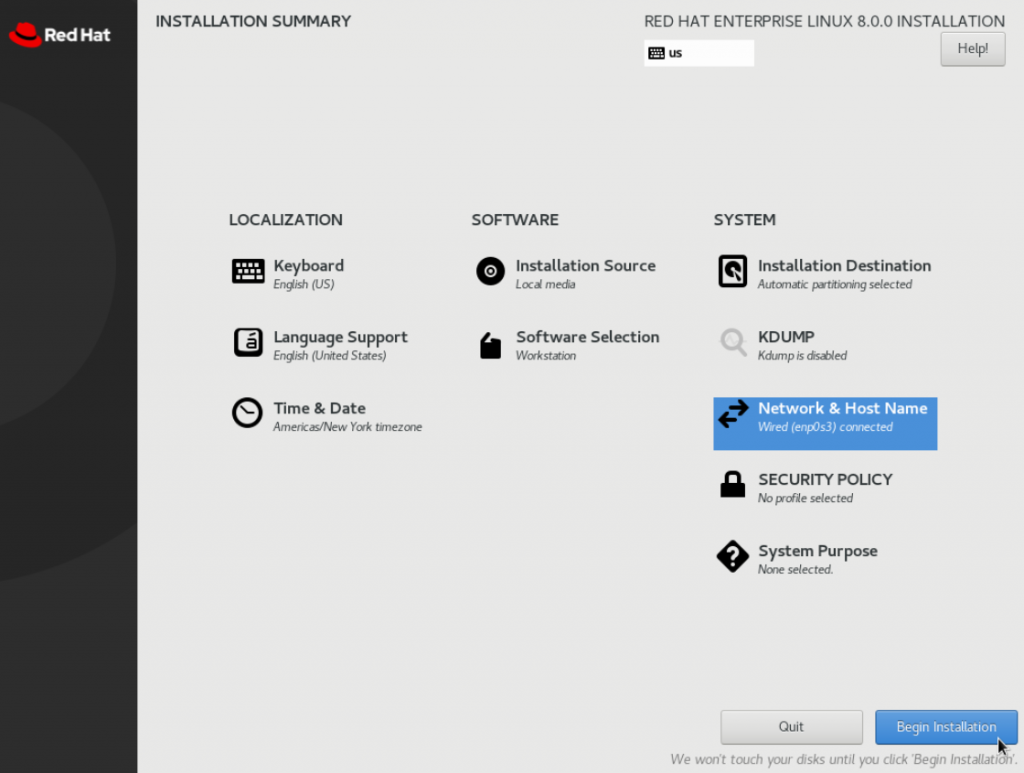1024x773 pixels.
Task: Open Time & Date settings label
Action: [x=319, y=408]
